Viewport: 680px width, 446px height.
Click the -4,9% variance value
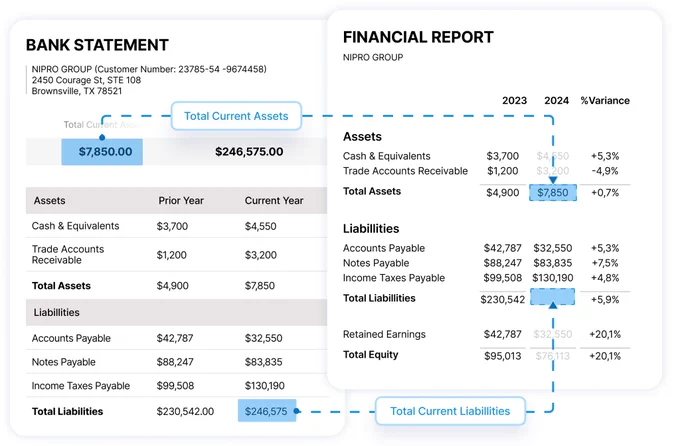[605, 171]
